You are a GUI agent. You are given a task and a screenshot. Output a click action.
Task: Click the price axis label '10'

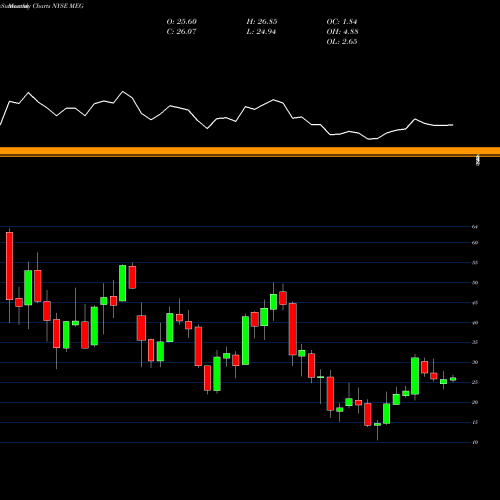tap(475, 443)
